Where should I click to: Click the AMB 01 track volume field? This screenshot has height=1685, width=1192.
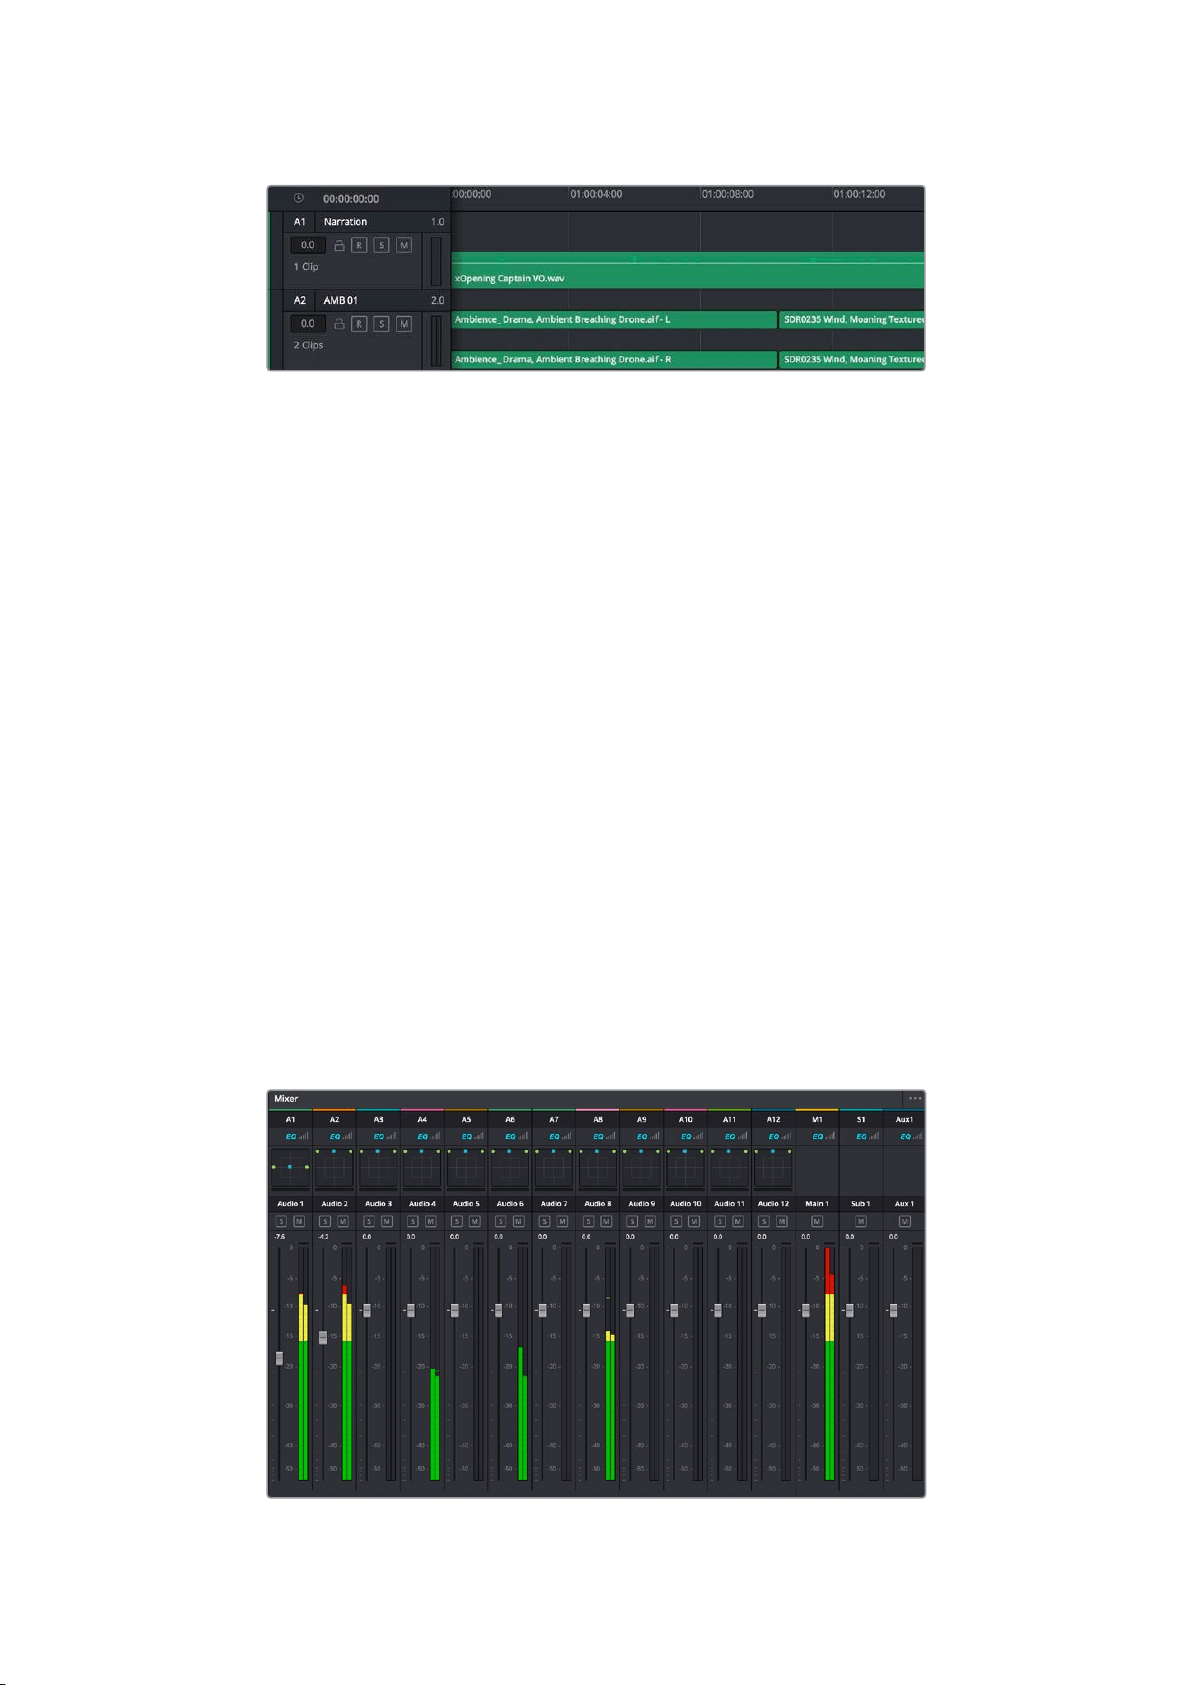tap(308, 324)
